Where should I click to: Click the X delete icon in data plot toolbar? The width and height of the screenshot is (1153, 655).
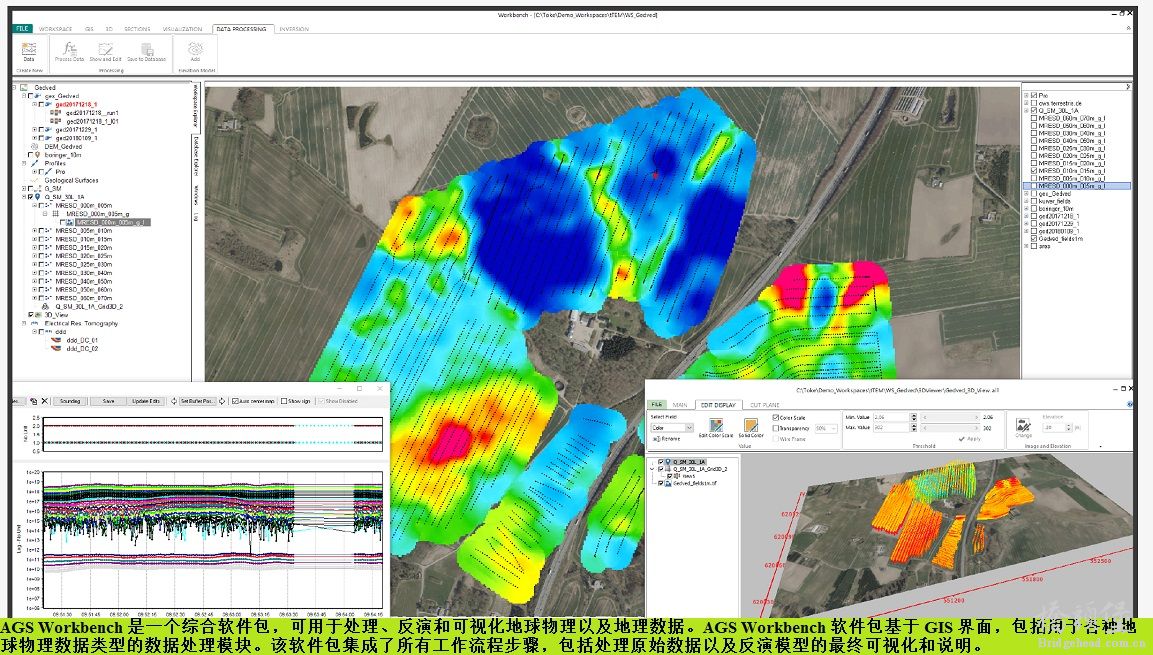(44, 401)
